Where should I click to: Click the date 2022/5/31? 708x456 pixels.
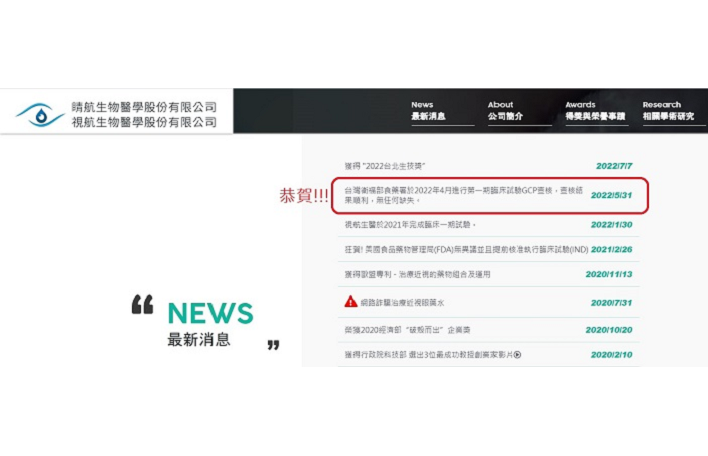point(611,195)
